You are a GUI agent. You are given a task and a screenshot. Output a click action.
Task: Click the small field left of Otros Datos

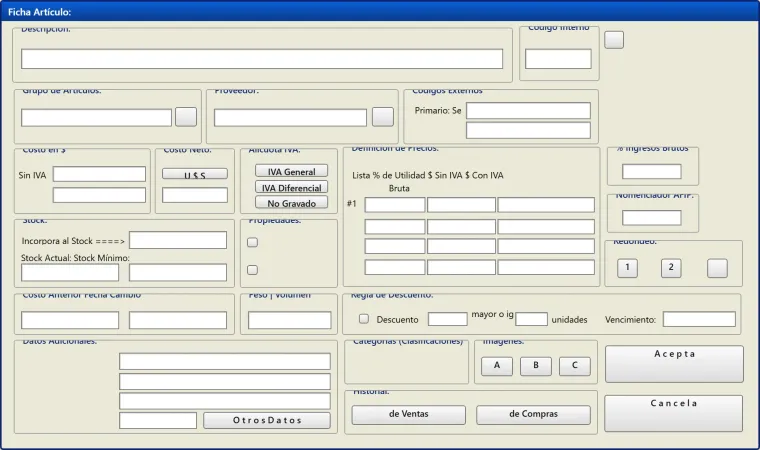pos(158,420)
